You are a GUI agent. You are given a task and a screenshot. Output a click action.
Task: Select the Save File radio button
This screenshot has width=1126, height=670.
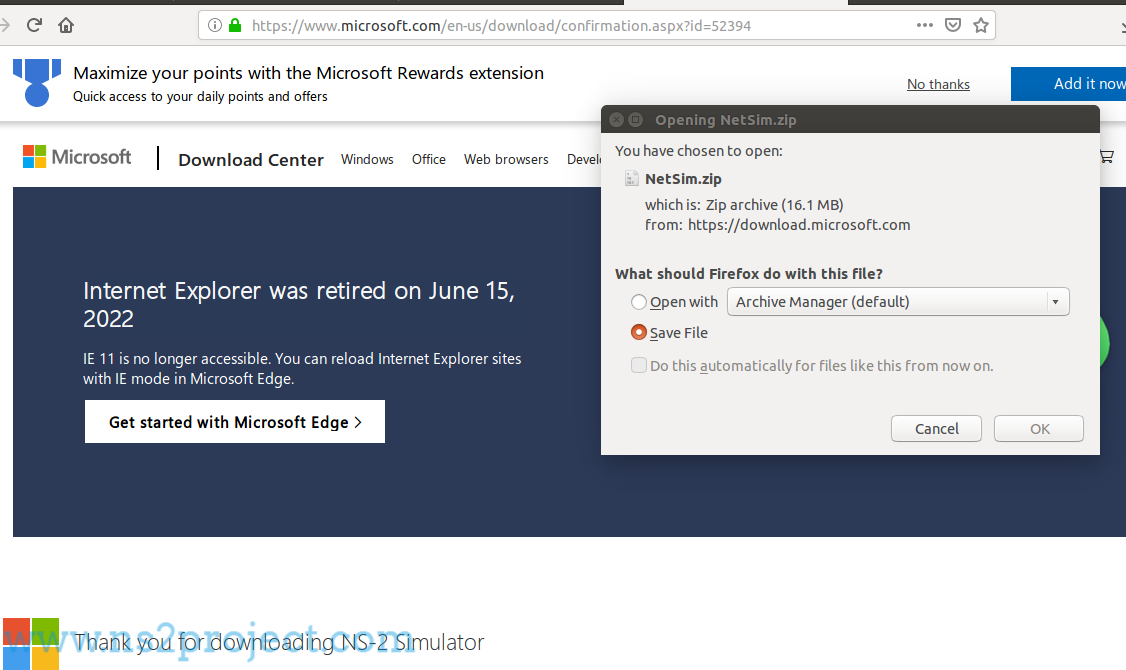tap(638, 332)
